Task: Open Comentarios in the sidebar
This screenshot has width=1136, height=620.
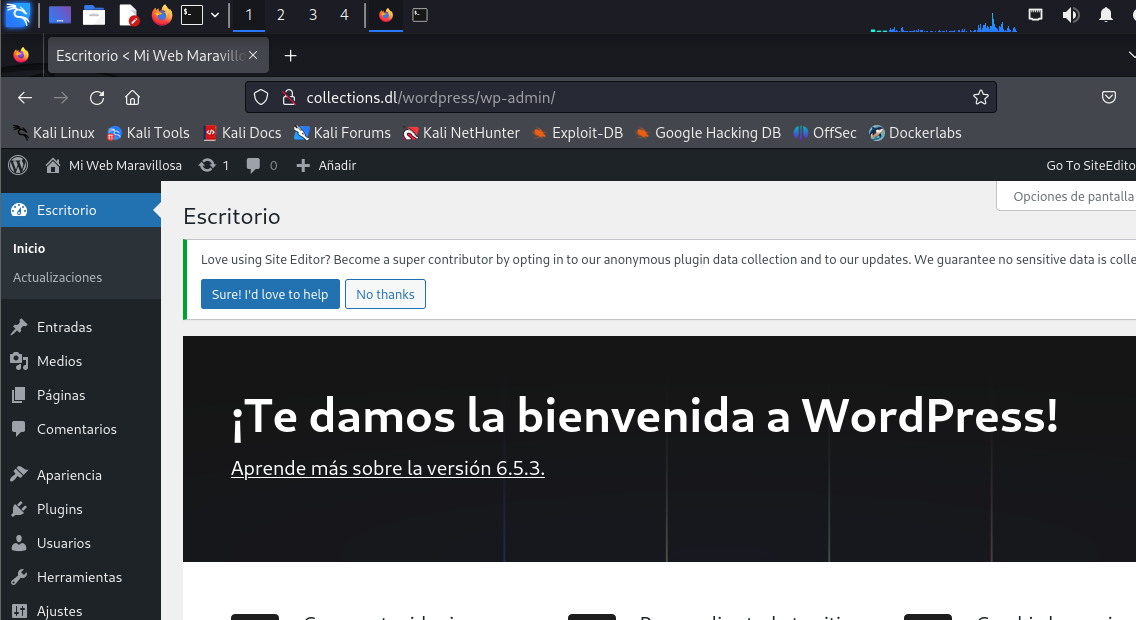Action: coord(80,429)
